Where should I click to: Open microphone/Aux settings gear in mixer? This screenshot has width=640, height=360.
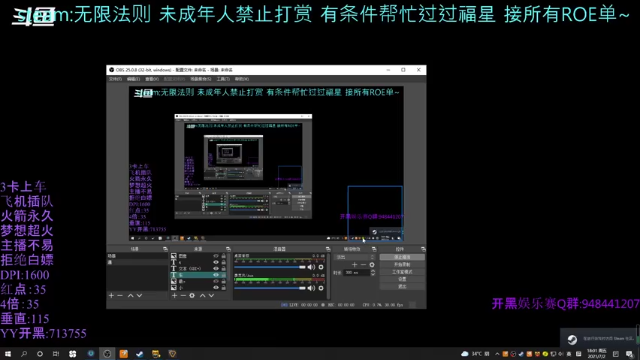321,288
